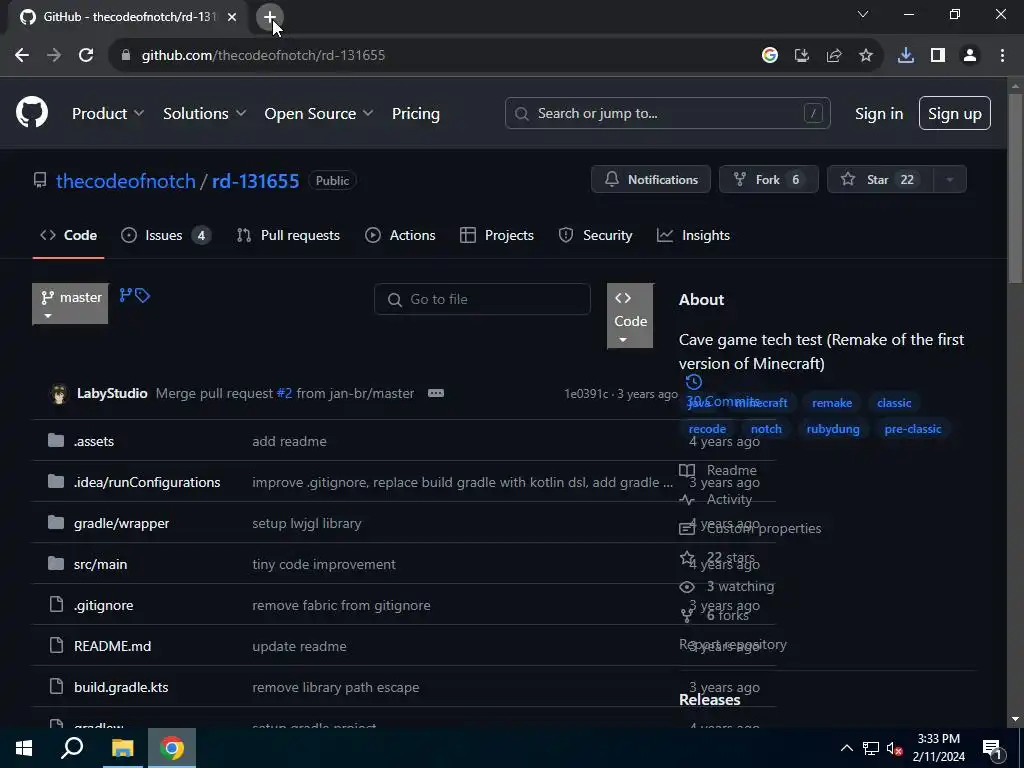Image resolution: width=1024 pixels, height=768 pixels.
Task: Open README.md file
Action: coord(112,647)
